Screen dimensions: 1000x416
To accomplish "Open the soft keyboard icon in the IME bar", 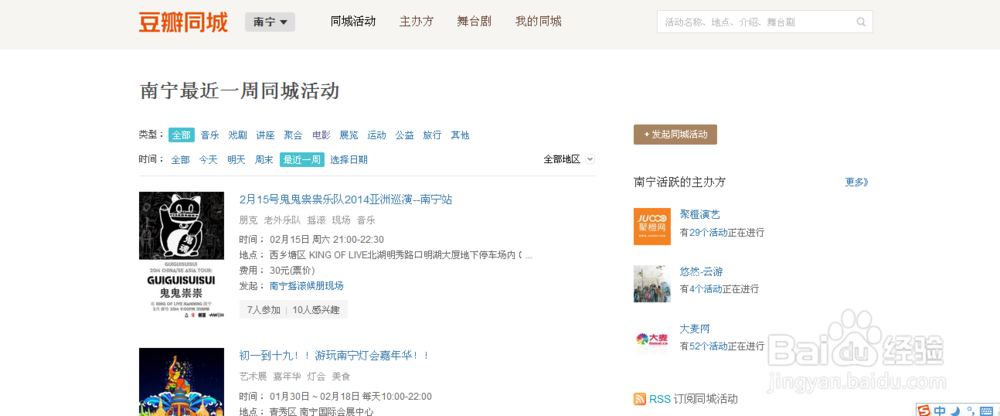I will [x=985, y=410].
